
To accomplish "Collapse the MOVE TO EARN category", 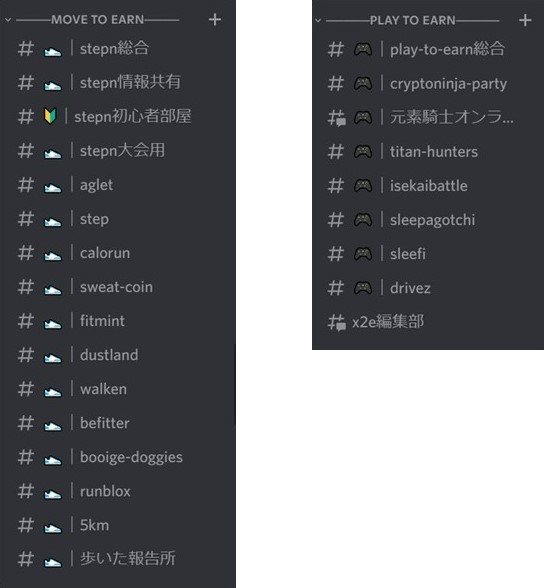I will (x=8, y=20).
